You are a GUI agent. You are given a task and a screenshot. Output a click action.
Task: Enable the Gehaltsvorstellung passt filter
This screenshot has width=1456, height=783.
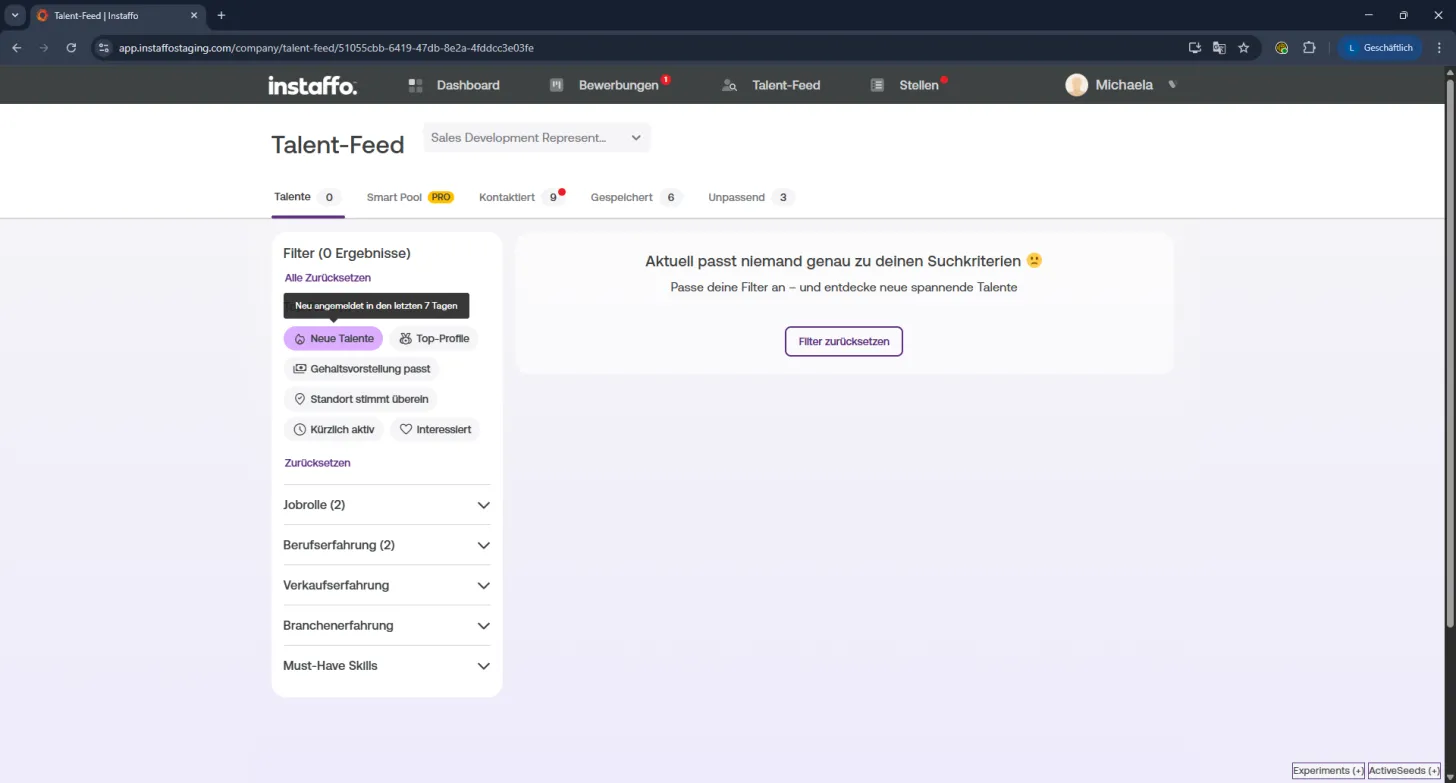tap(361, 369)
